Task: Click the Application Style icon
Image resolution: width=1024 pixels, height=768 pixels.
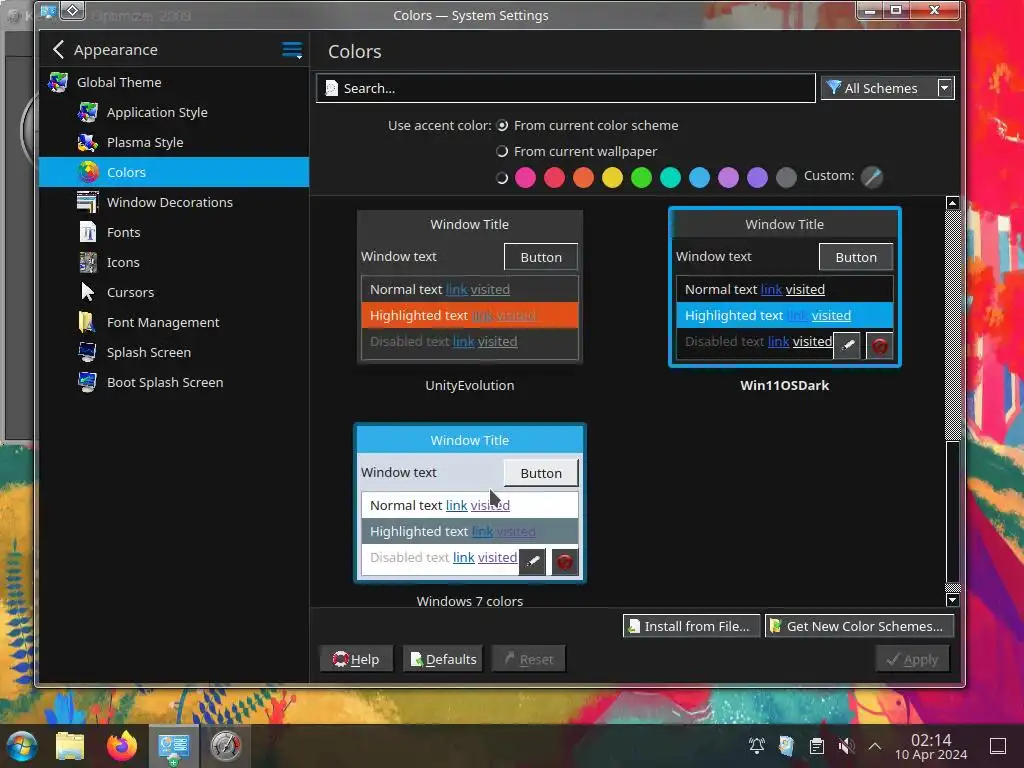Action: point(88,112)
